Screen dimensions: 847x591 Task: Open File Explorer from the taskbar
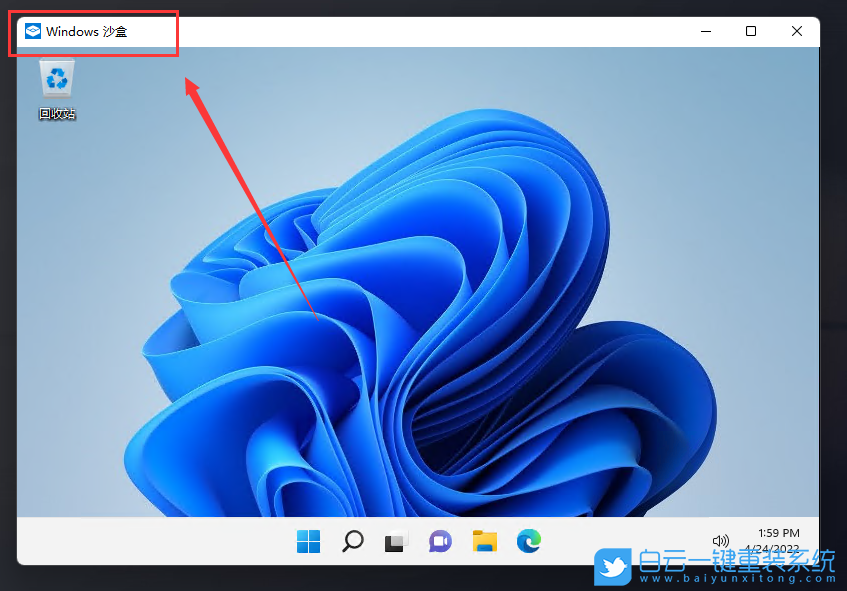tap(484, 540)
